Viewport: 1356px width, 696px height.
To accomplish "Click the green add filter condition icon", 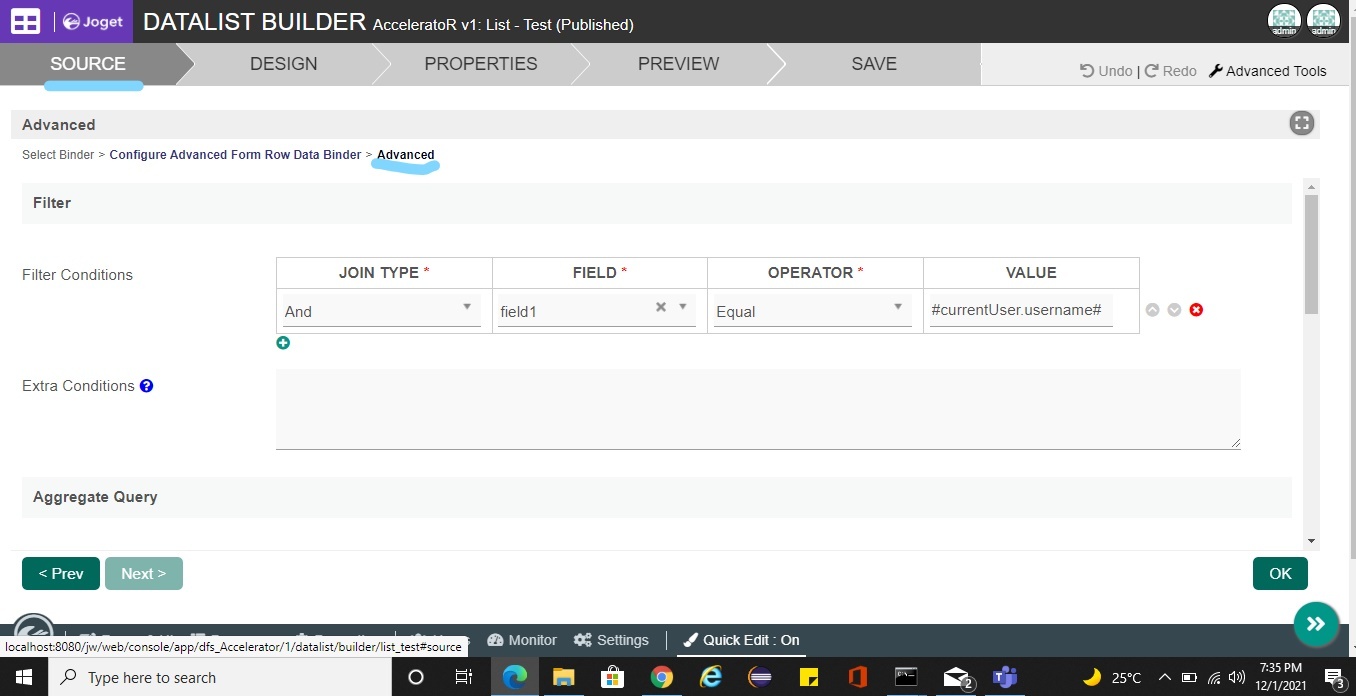I will point(283,343).
